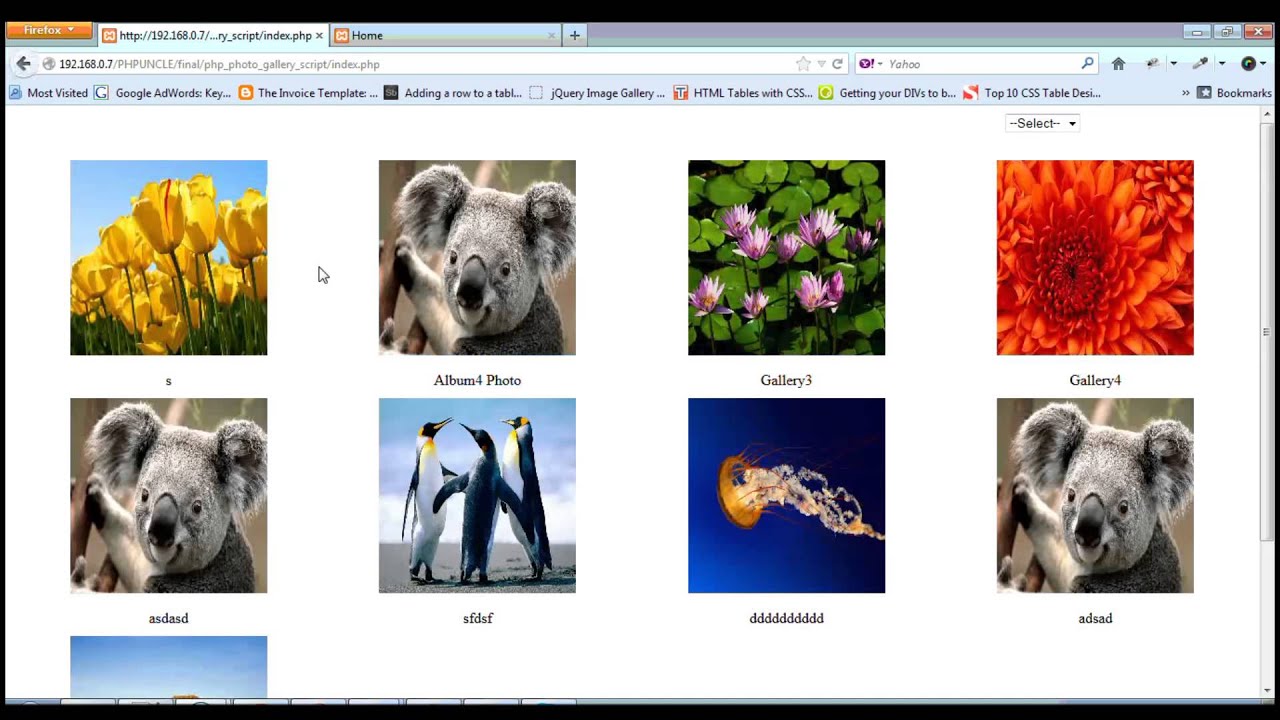Open HTML Tables with CSS... bookmark

[743, 93]
